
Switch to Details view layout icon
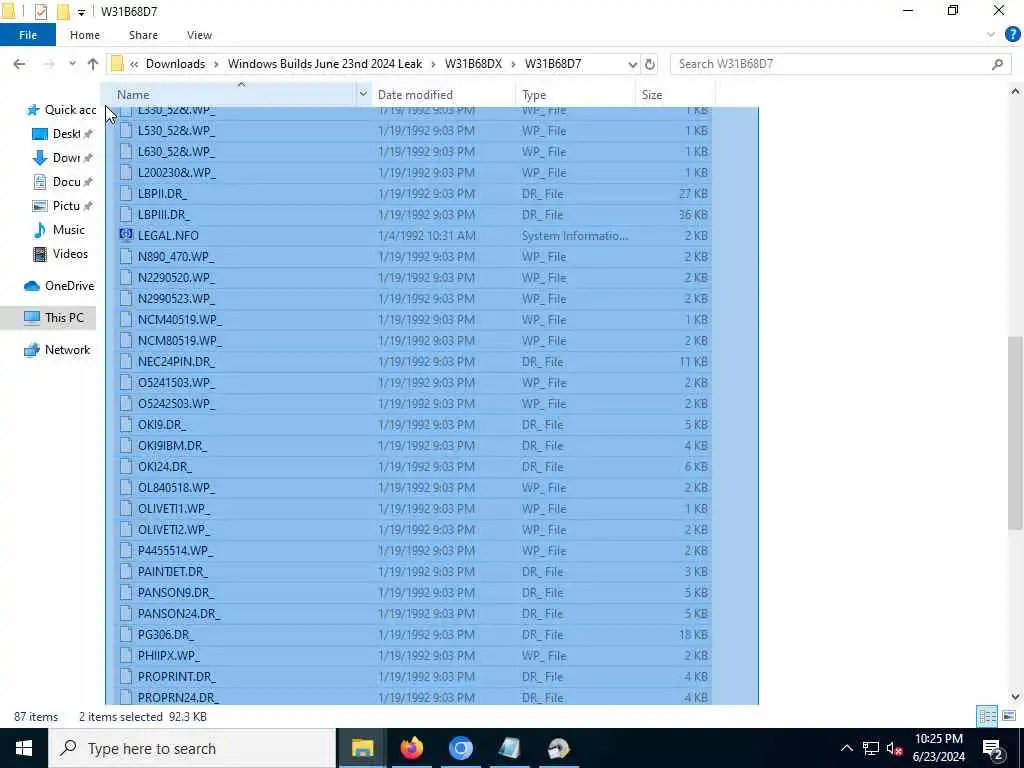[x=987, y=716]
